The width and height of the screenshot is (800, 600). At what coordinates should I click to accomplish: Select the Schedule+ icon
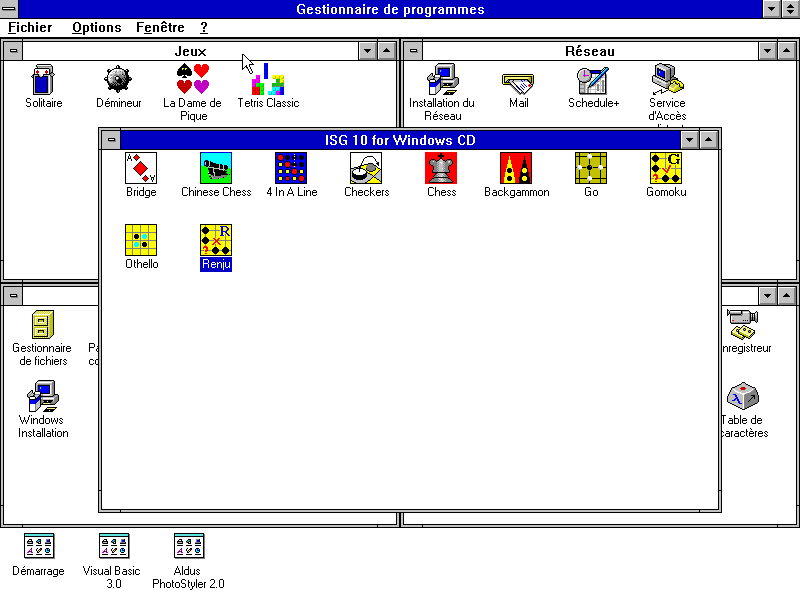tap(593, 80)
